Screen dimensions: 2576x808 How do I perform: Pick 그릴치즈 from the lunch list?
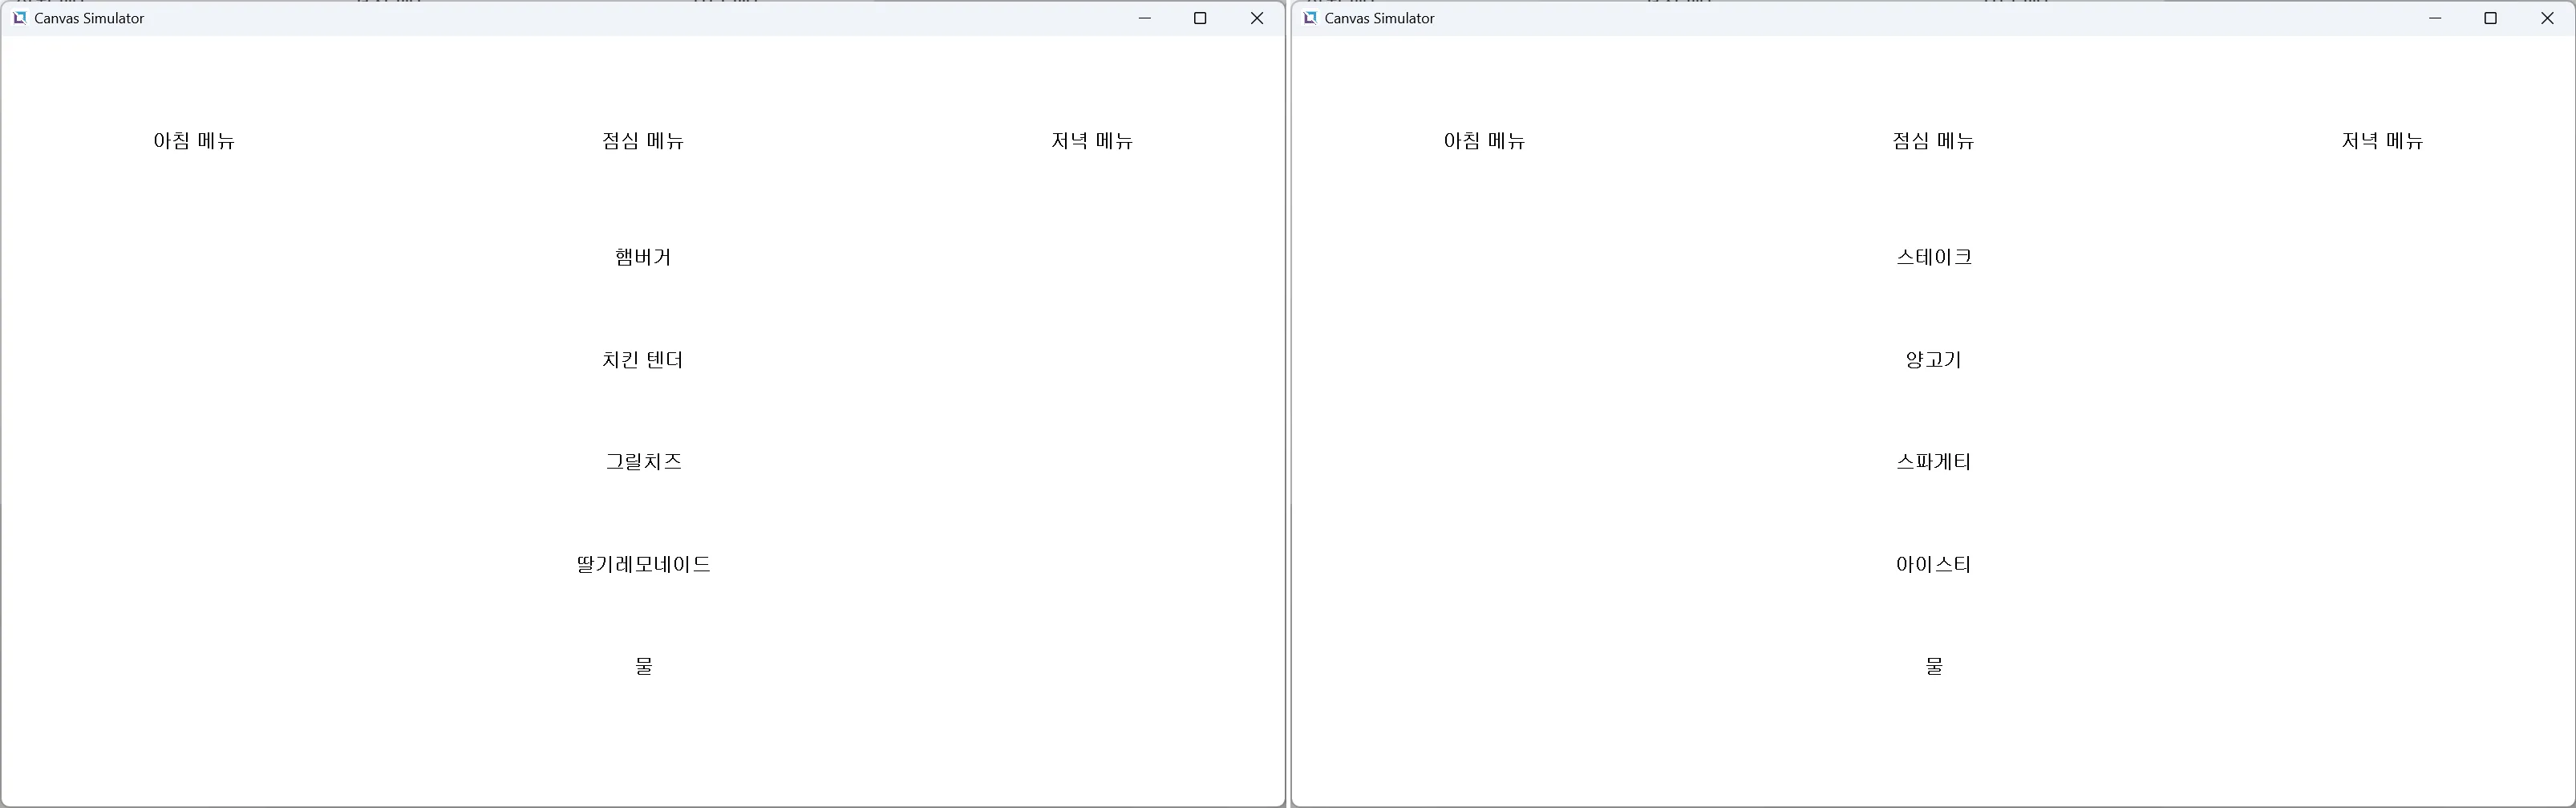coord(643,462)
